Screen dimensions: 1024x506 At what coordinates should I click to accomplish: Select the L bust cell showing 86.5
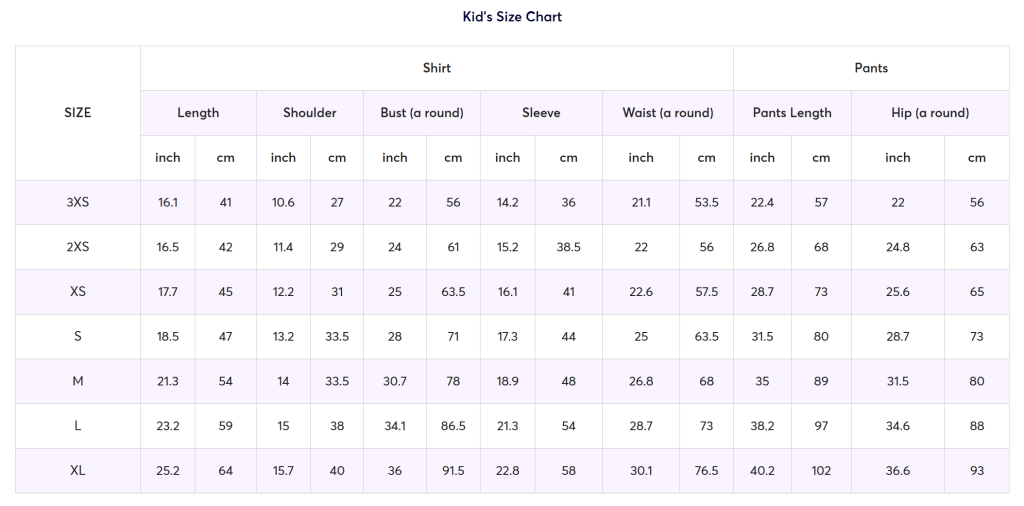click(453, 426)
